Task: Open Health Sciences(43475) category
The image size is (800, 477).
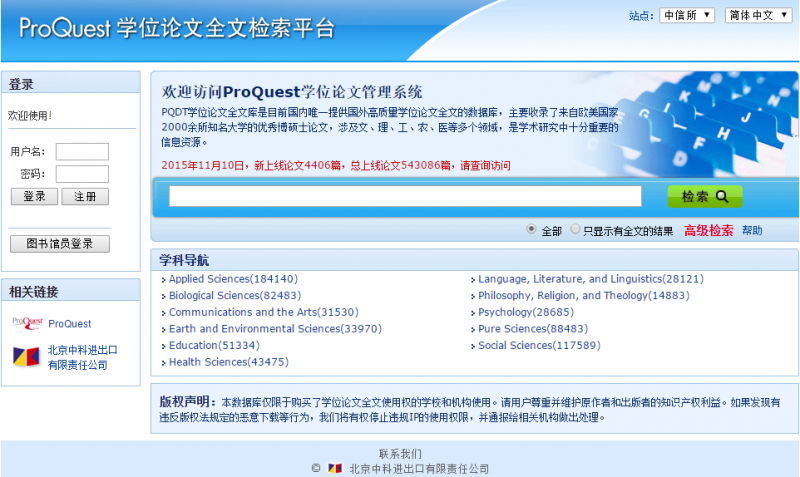Action: (229, 362)
